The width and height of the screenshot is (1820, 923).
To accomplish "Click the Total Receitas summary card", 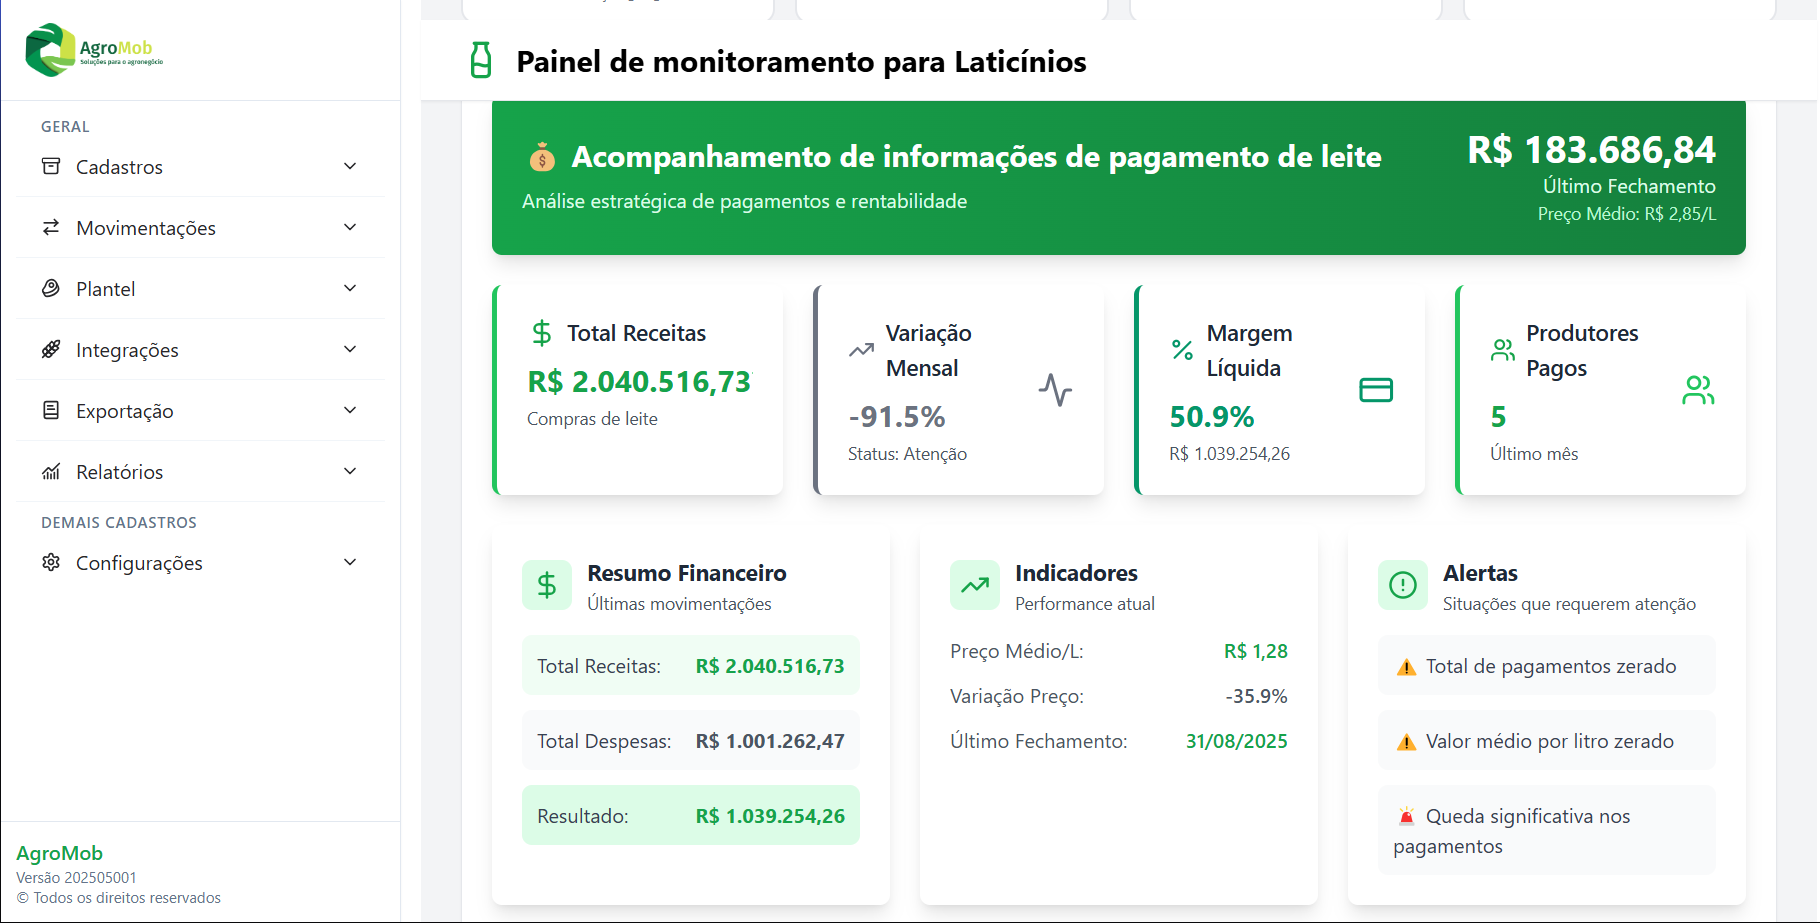I will 638,390.
